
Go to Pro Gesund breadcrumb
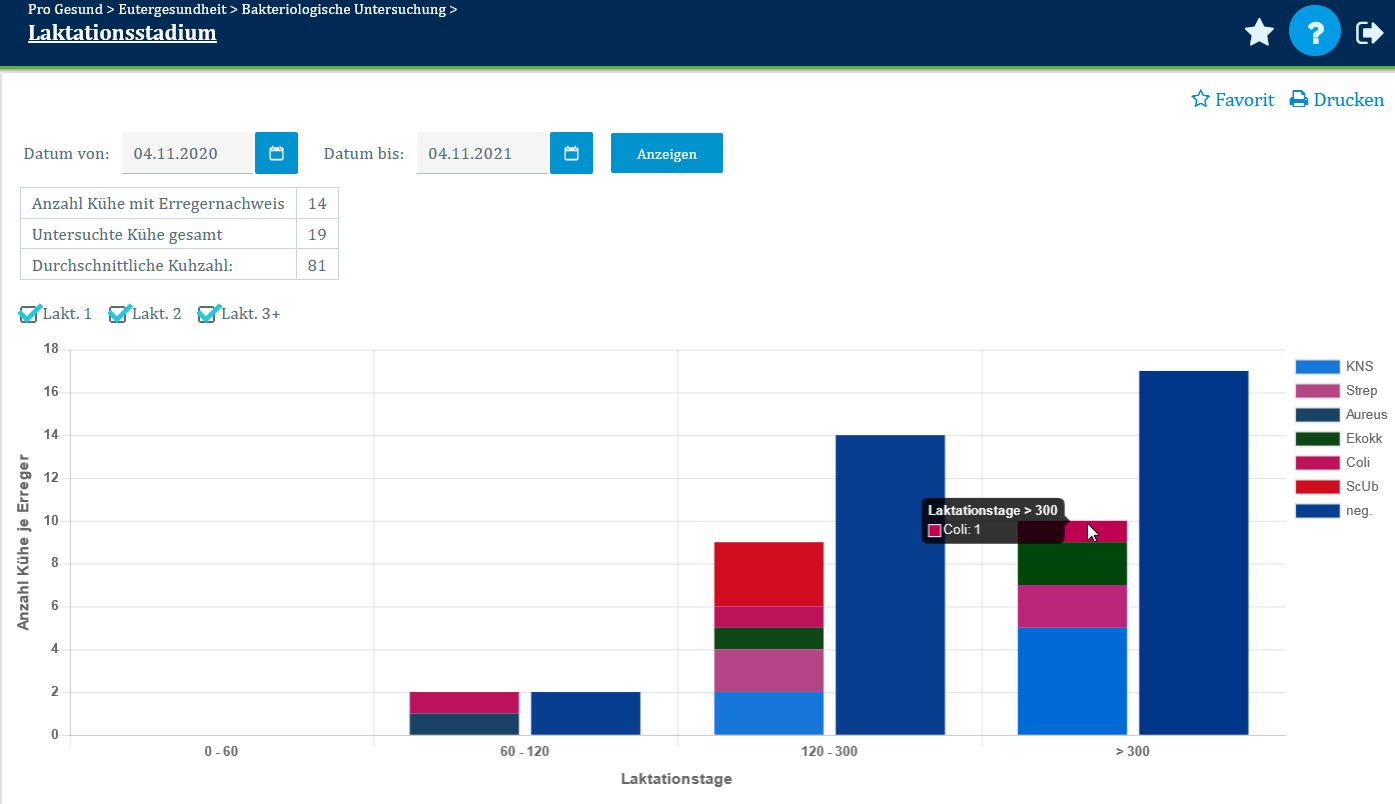65,10
